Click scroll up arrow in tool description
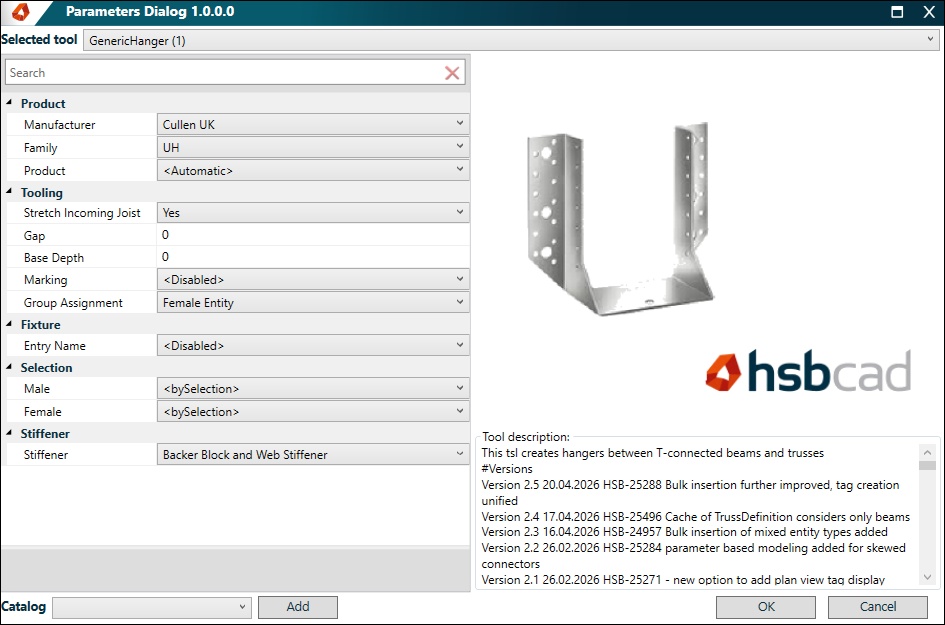This screenshot has height=625, width=945. click(x=928, y=452)
